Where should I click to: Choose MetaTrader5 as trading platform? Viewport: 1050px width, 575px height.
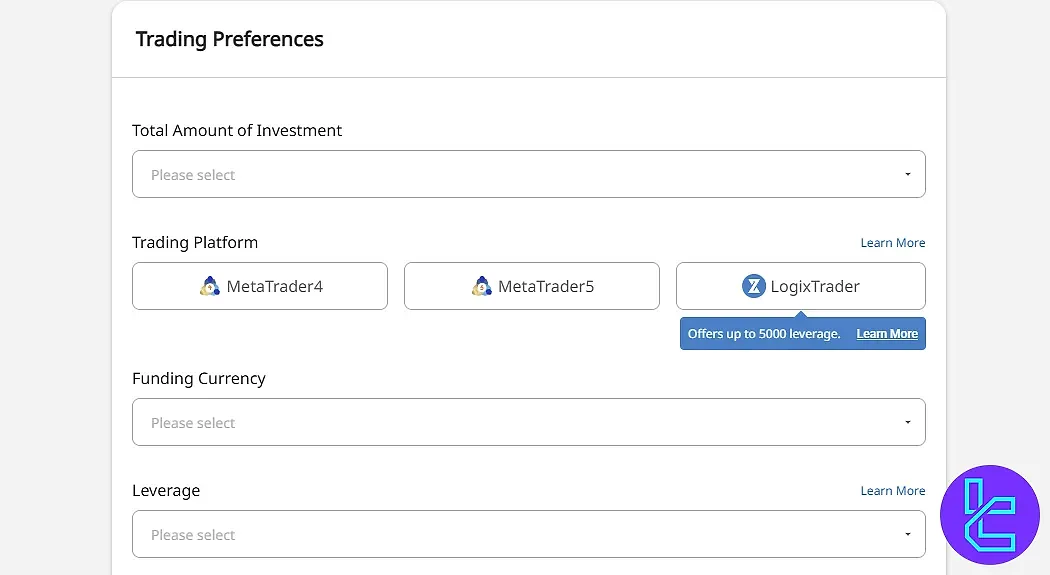tap(531, 286)
